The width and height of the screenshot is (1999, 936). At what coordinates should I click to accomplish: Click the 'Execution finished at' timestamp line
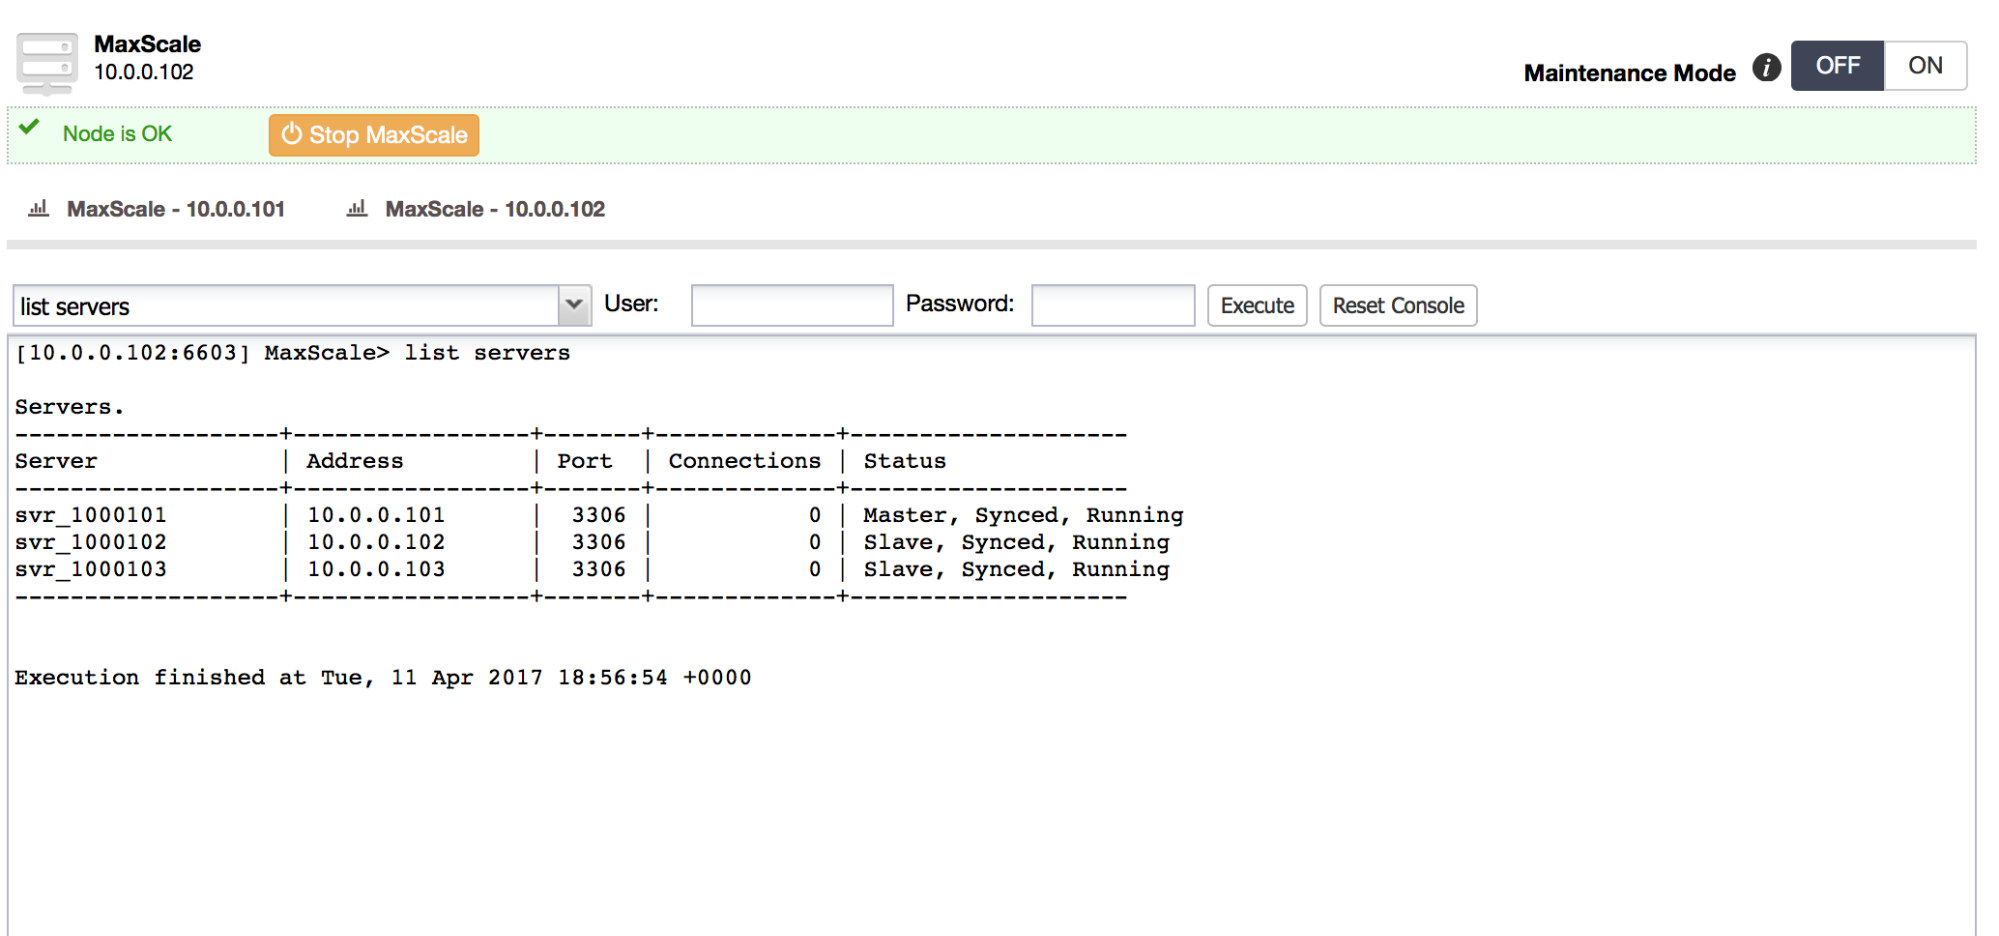[382, 677]
